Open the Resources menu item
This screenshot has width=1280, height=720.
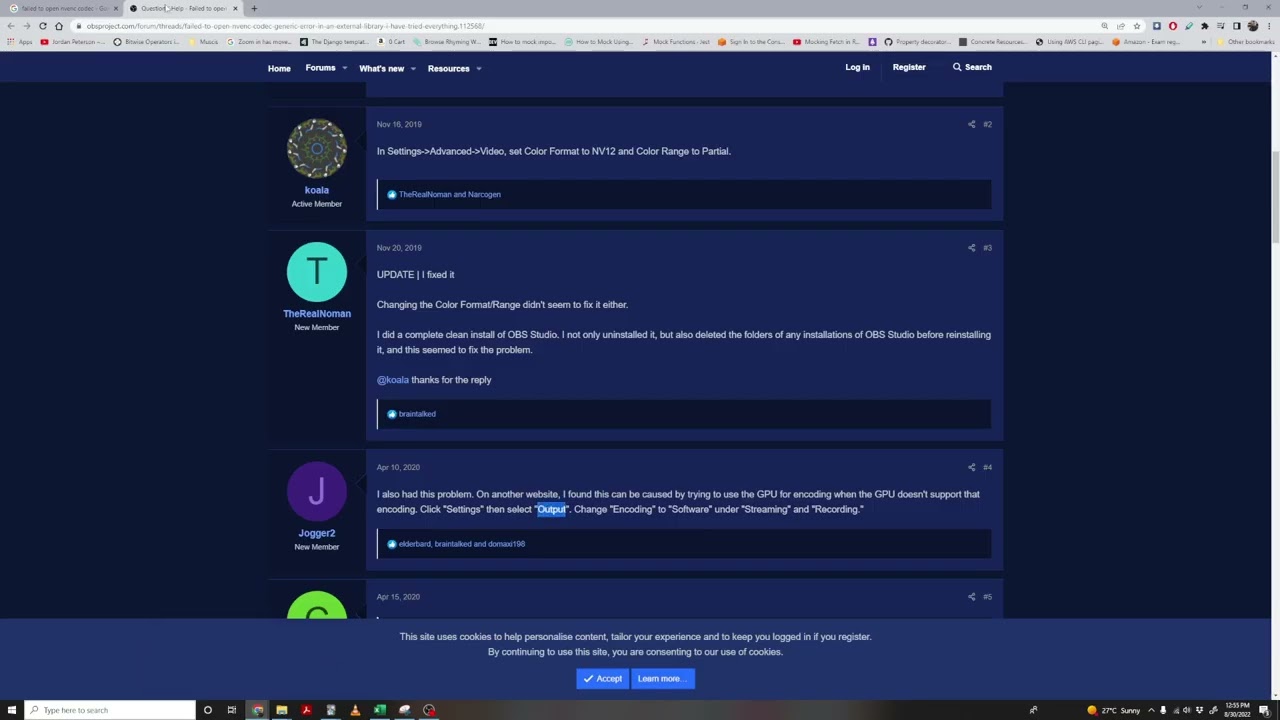click(x=448, y=69)
